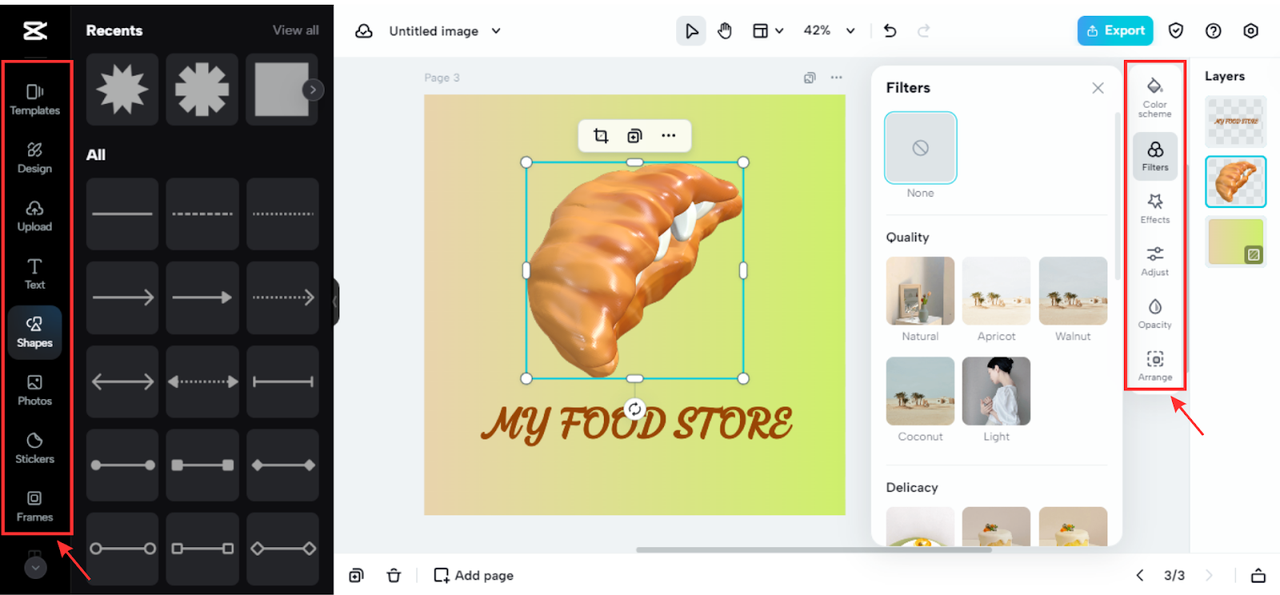Add the dashed line shape

click(x=202, y=214)
